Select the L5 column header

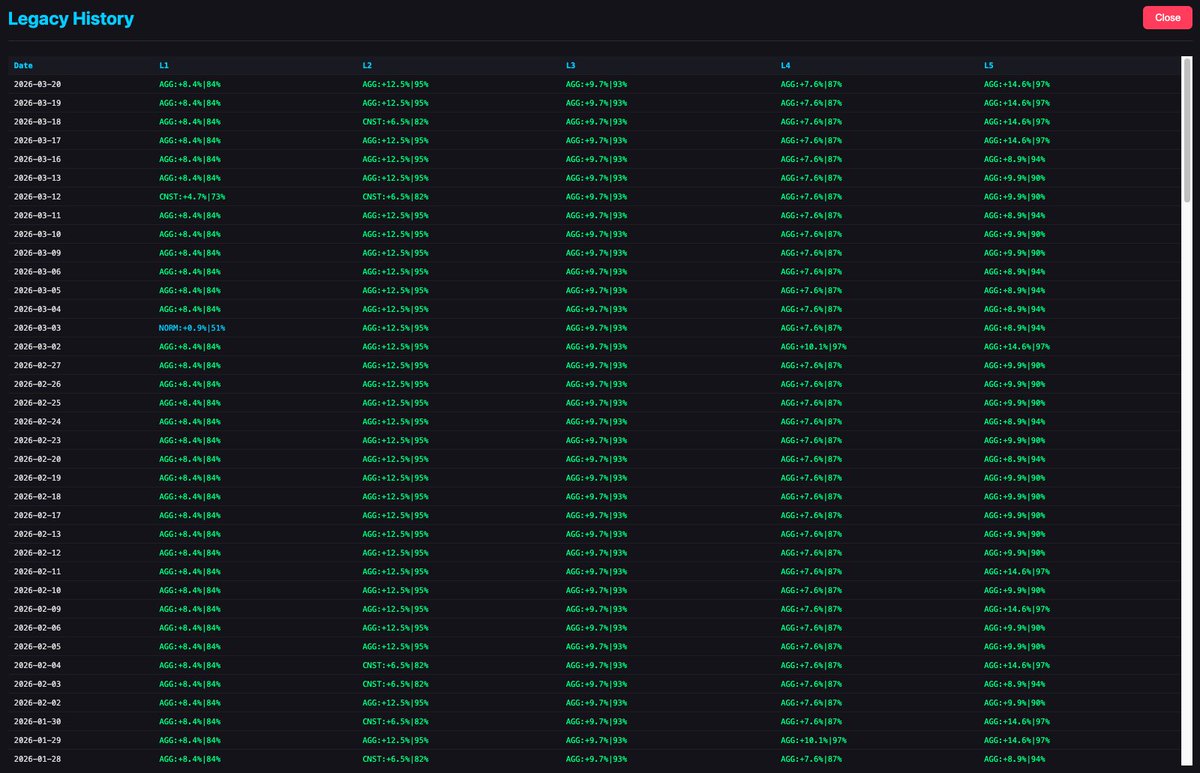coord(989,65)
